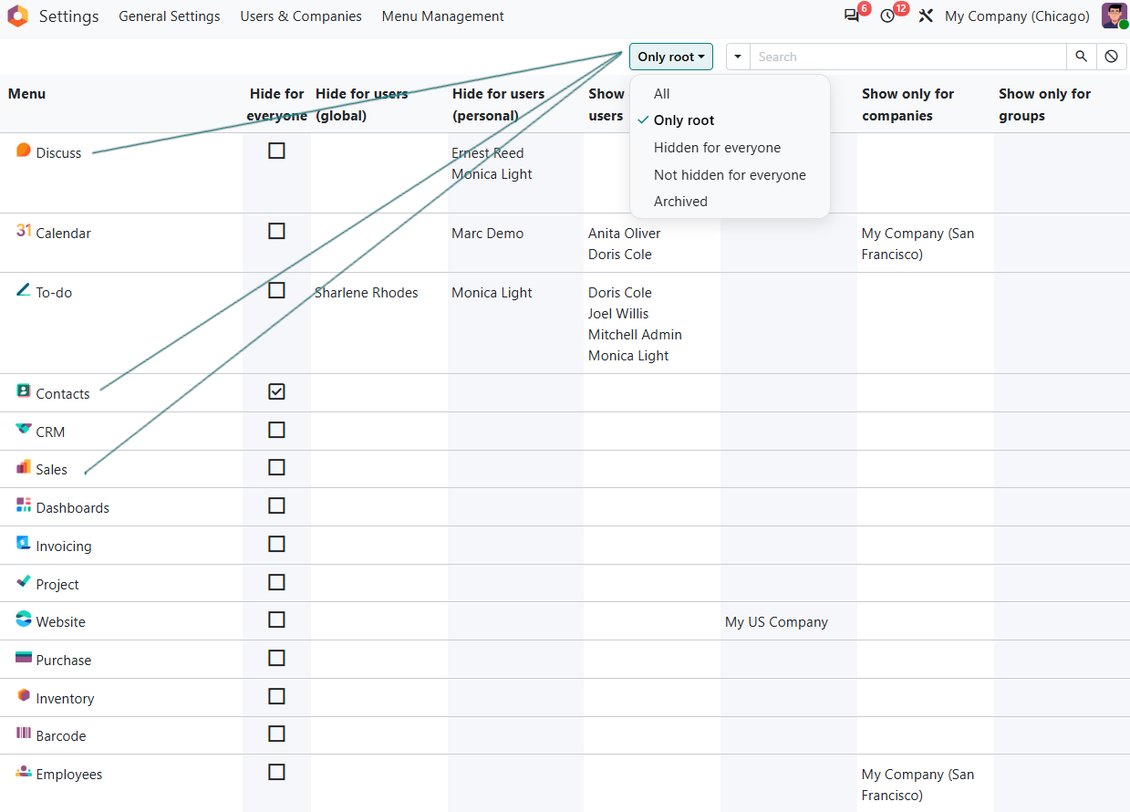
Task: Click the Dashboards app icon
Action: tap(24, 505)
